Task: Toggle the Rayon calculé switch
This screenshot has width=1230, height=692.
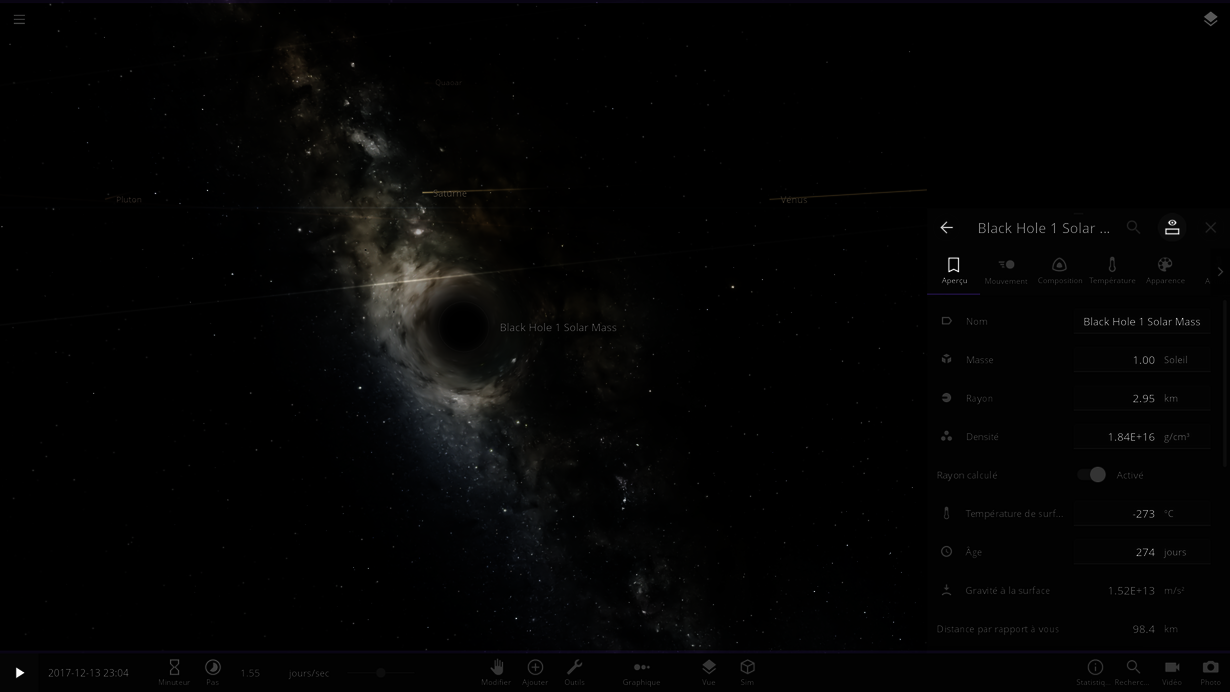Action: (x=1092, y=475)
